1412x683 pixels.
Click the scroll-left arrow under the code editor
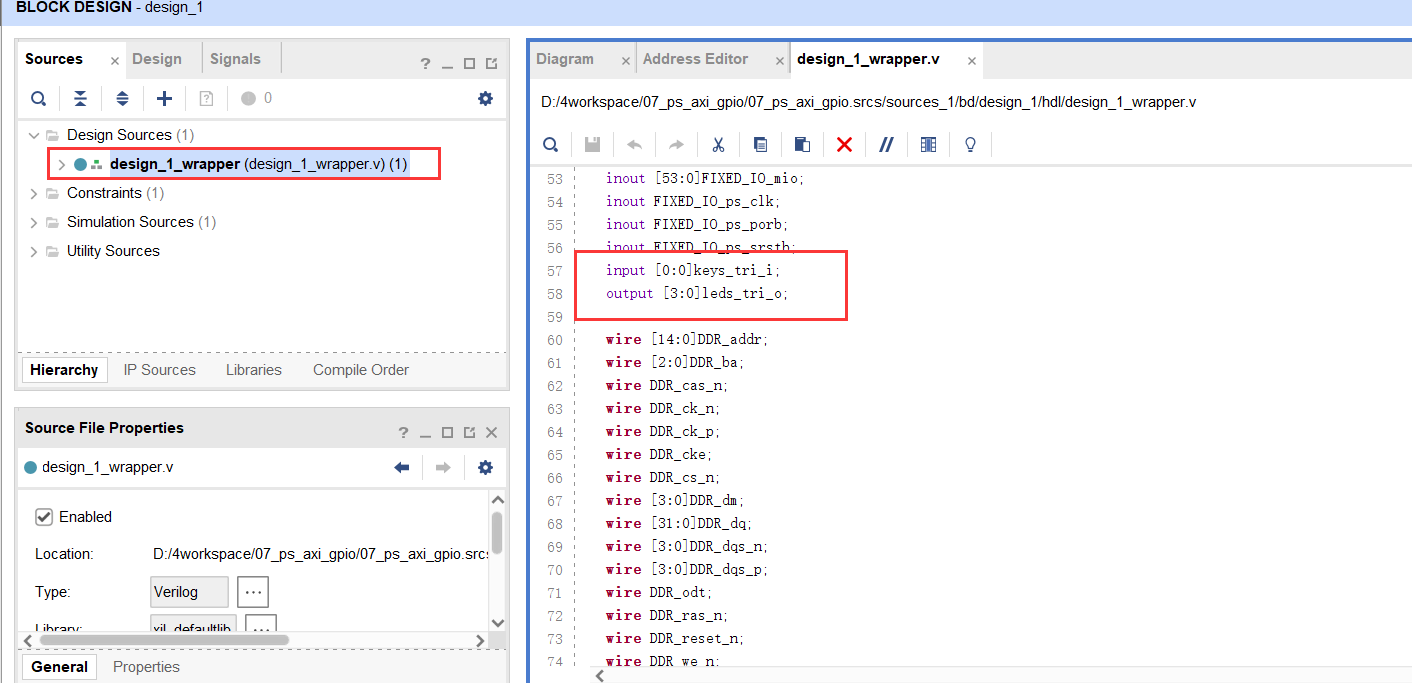coord(600,676)
